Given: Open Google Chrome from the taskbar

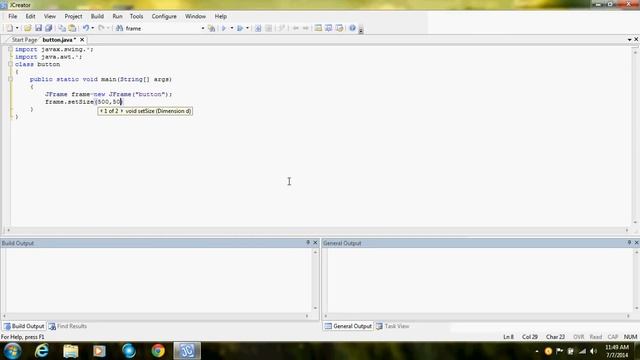Looking at the screenshot, I should pyautogui.click(x=158, y=351).
